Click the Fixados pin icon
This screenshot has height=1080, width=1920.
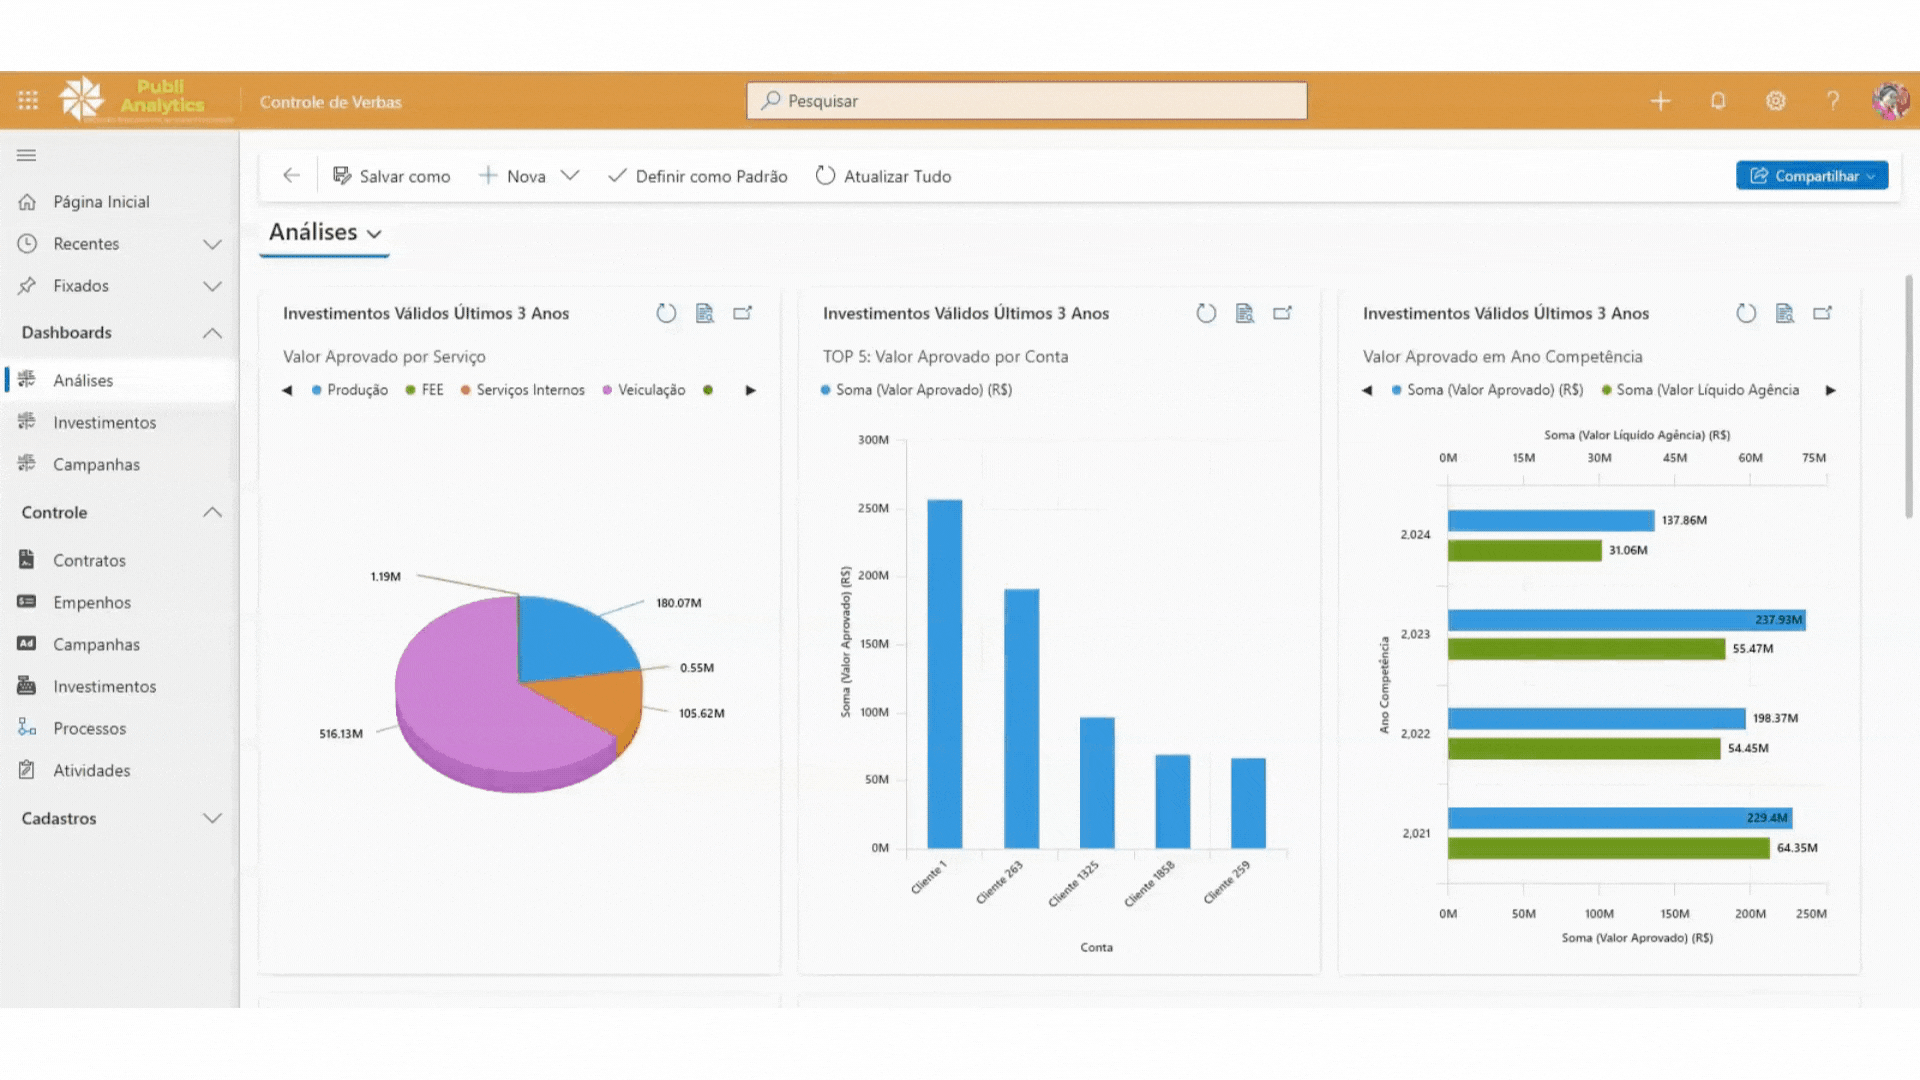[x=27, y=286]
